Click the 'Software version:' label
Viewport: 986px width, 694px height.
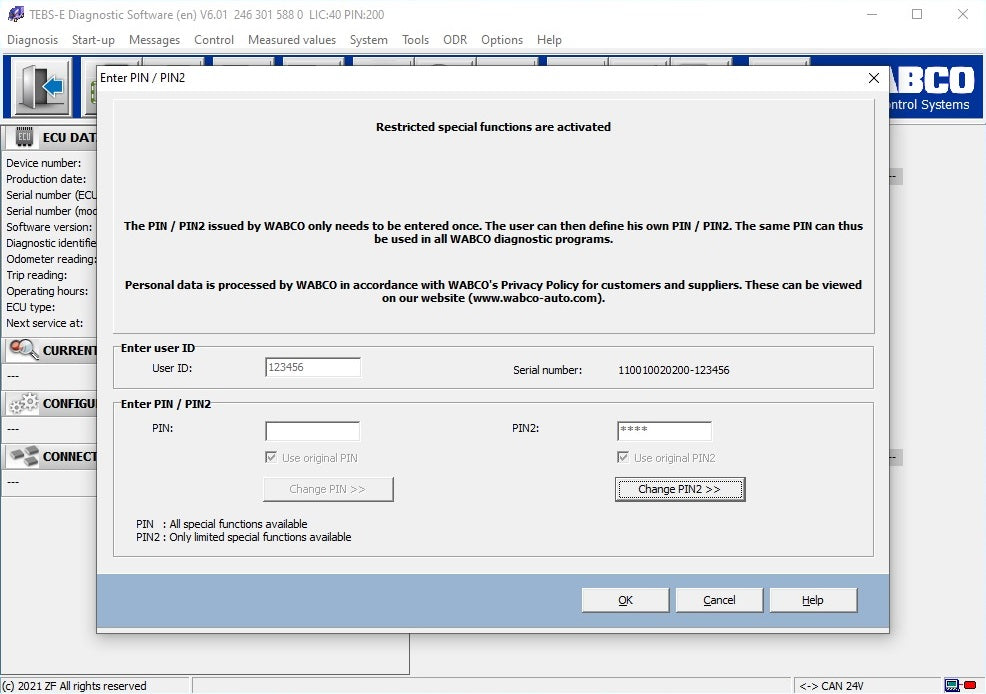(x=49, y=227)
